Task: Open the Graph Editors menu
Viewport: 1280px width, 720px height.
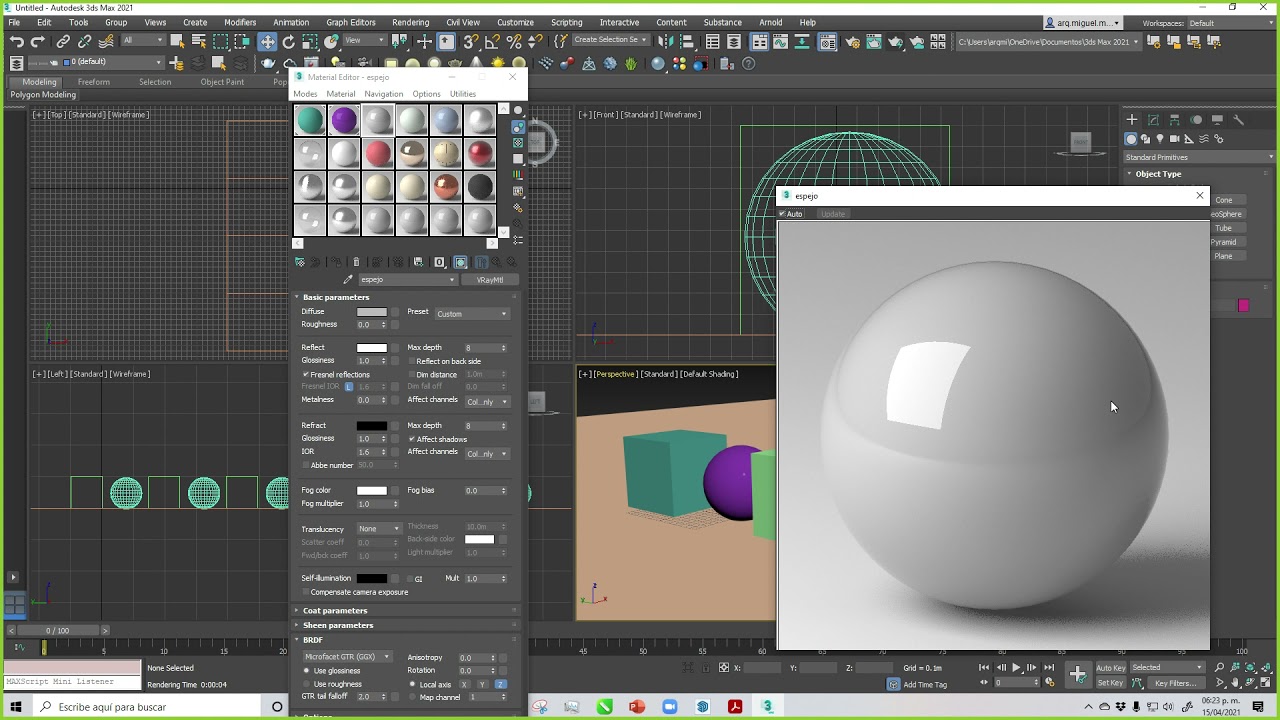Action: [351, 22]
